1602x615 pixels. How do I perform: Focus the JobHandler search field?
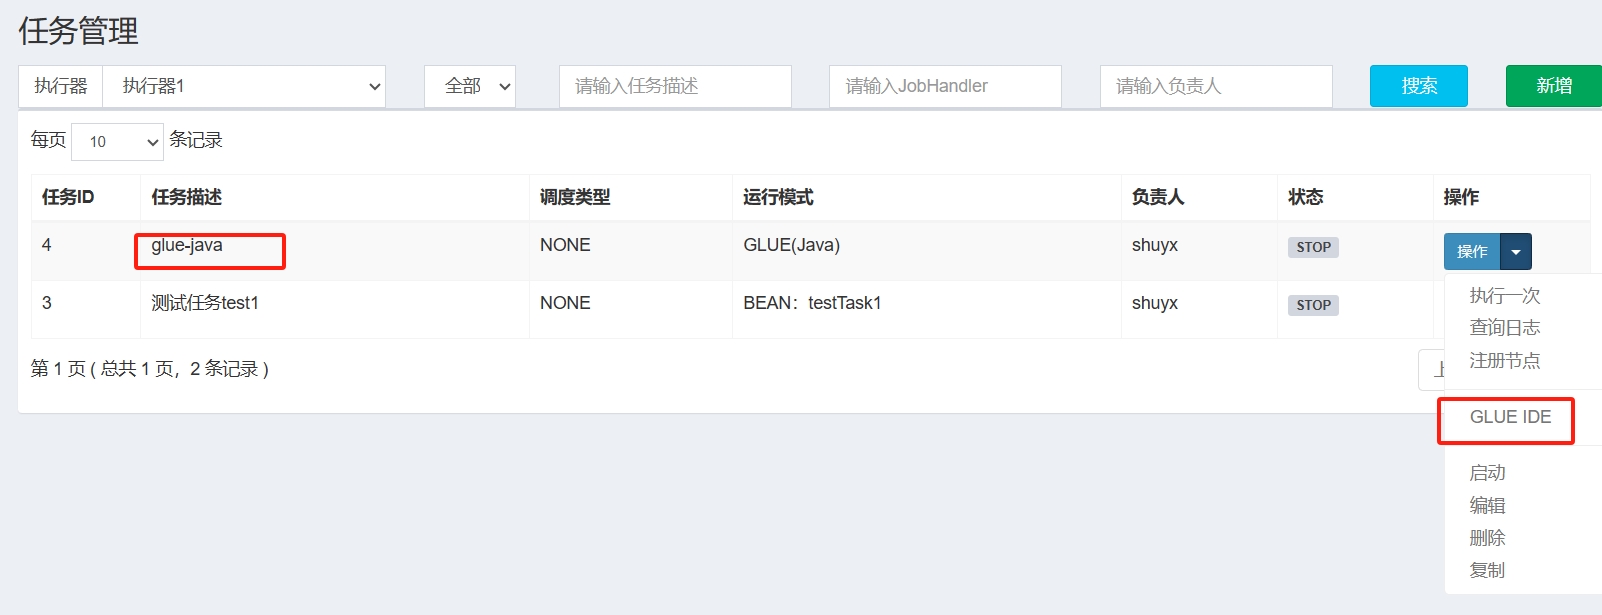[945, 87]
